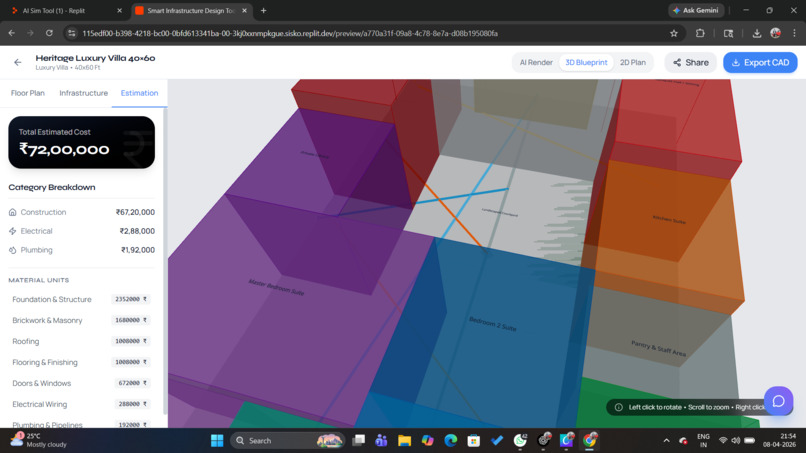Screen dimensions: 806x453
Task: Open the browser extensions puzzle icon
Action: tap(700, 33)
